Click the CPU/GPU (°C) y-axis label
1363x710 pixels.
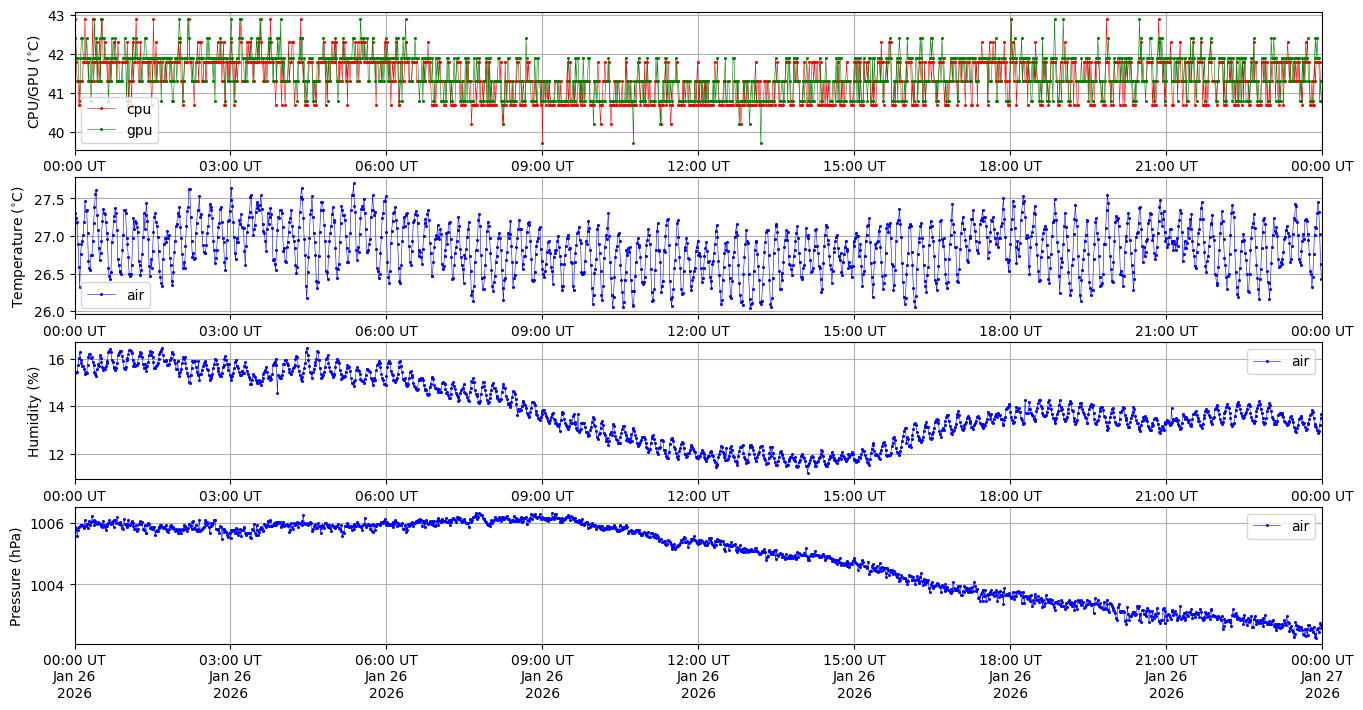(x=34, y=82)
